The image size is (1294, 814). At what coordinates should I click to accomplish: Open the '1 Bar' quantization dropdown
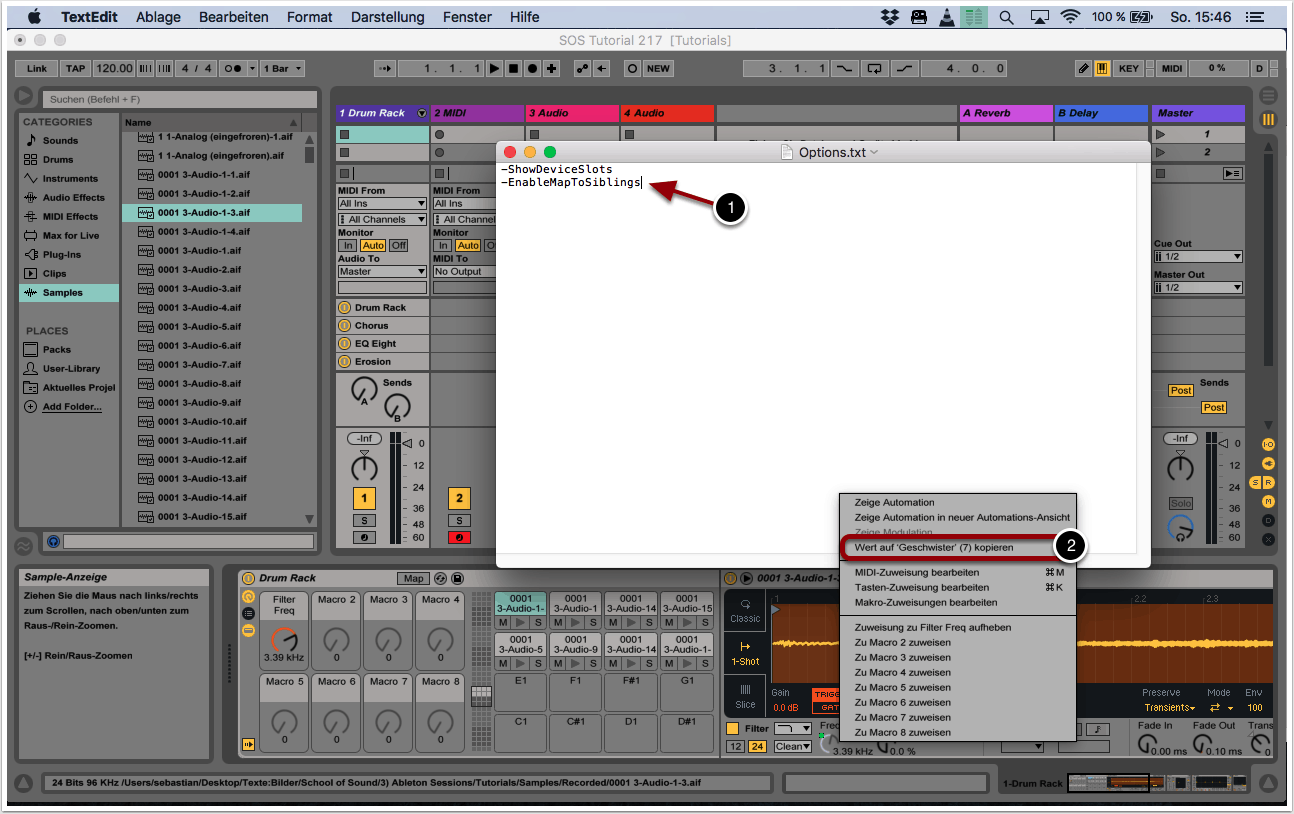coord(282,68)
